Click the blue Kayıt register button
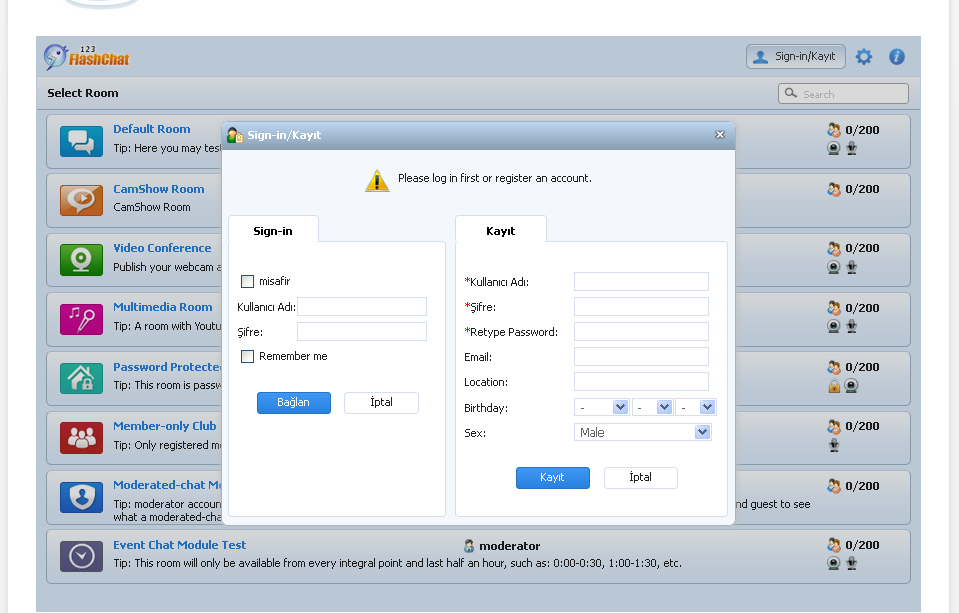The width and height of the screenshot is (959, 613). tap(553, 478)
